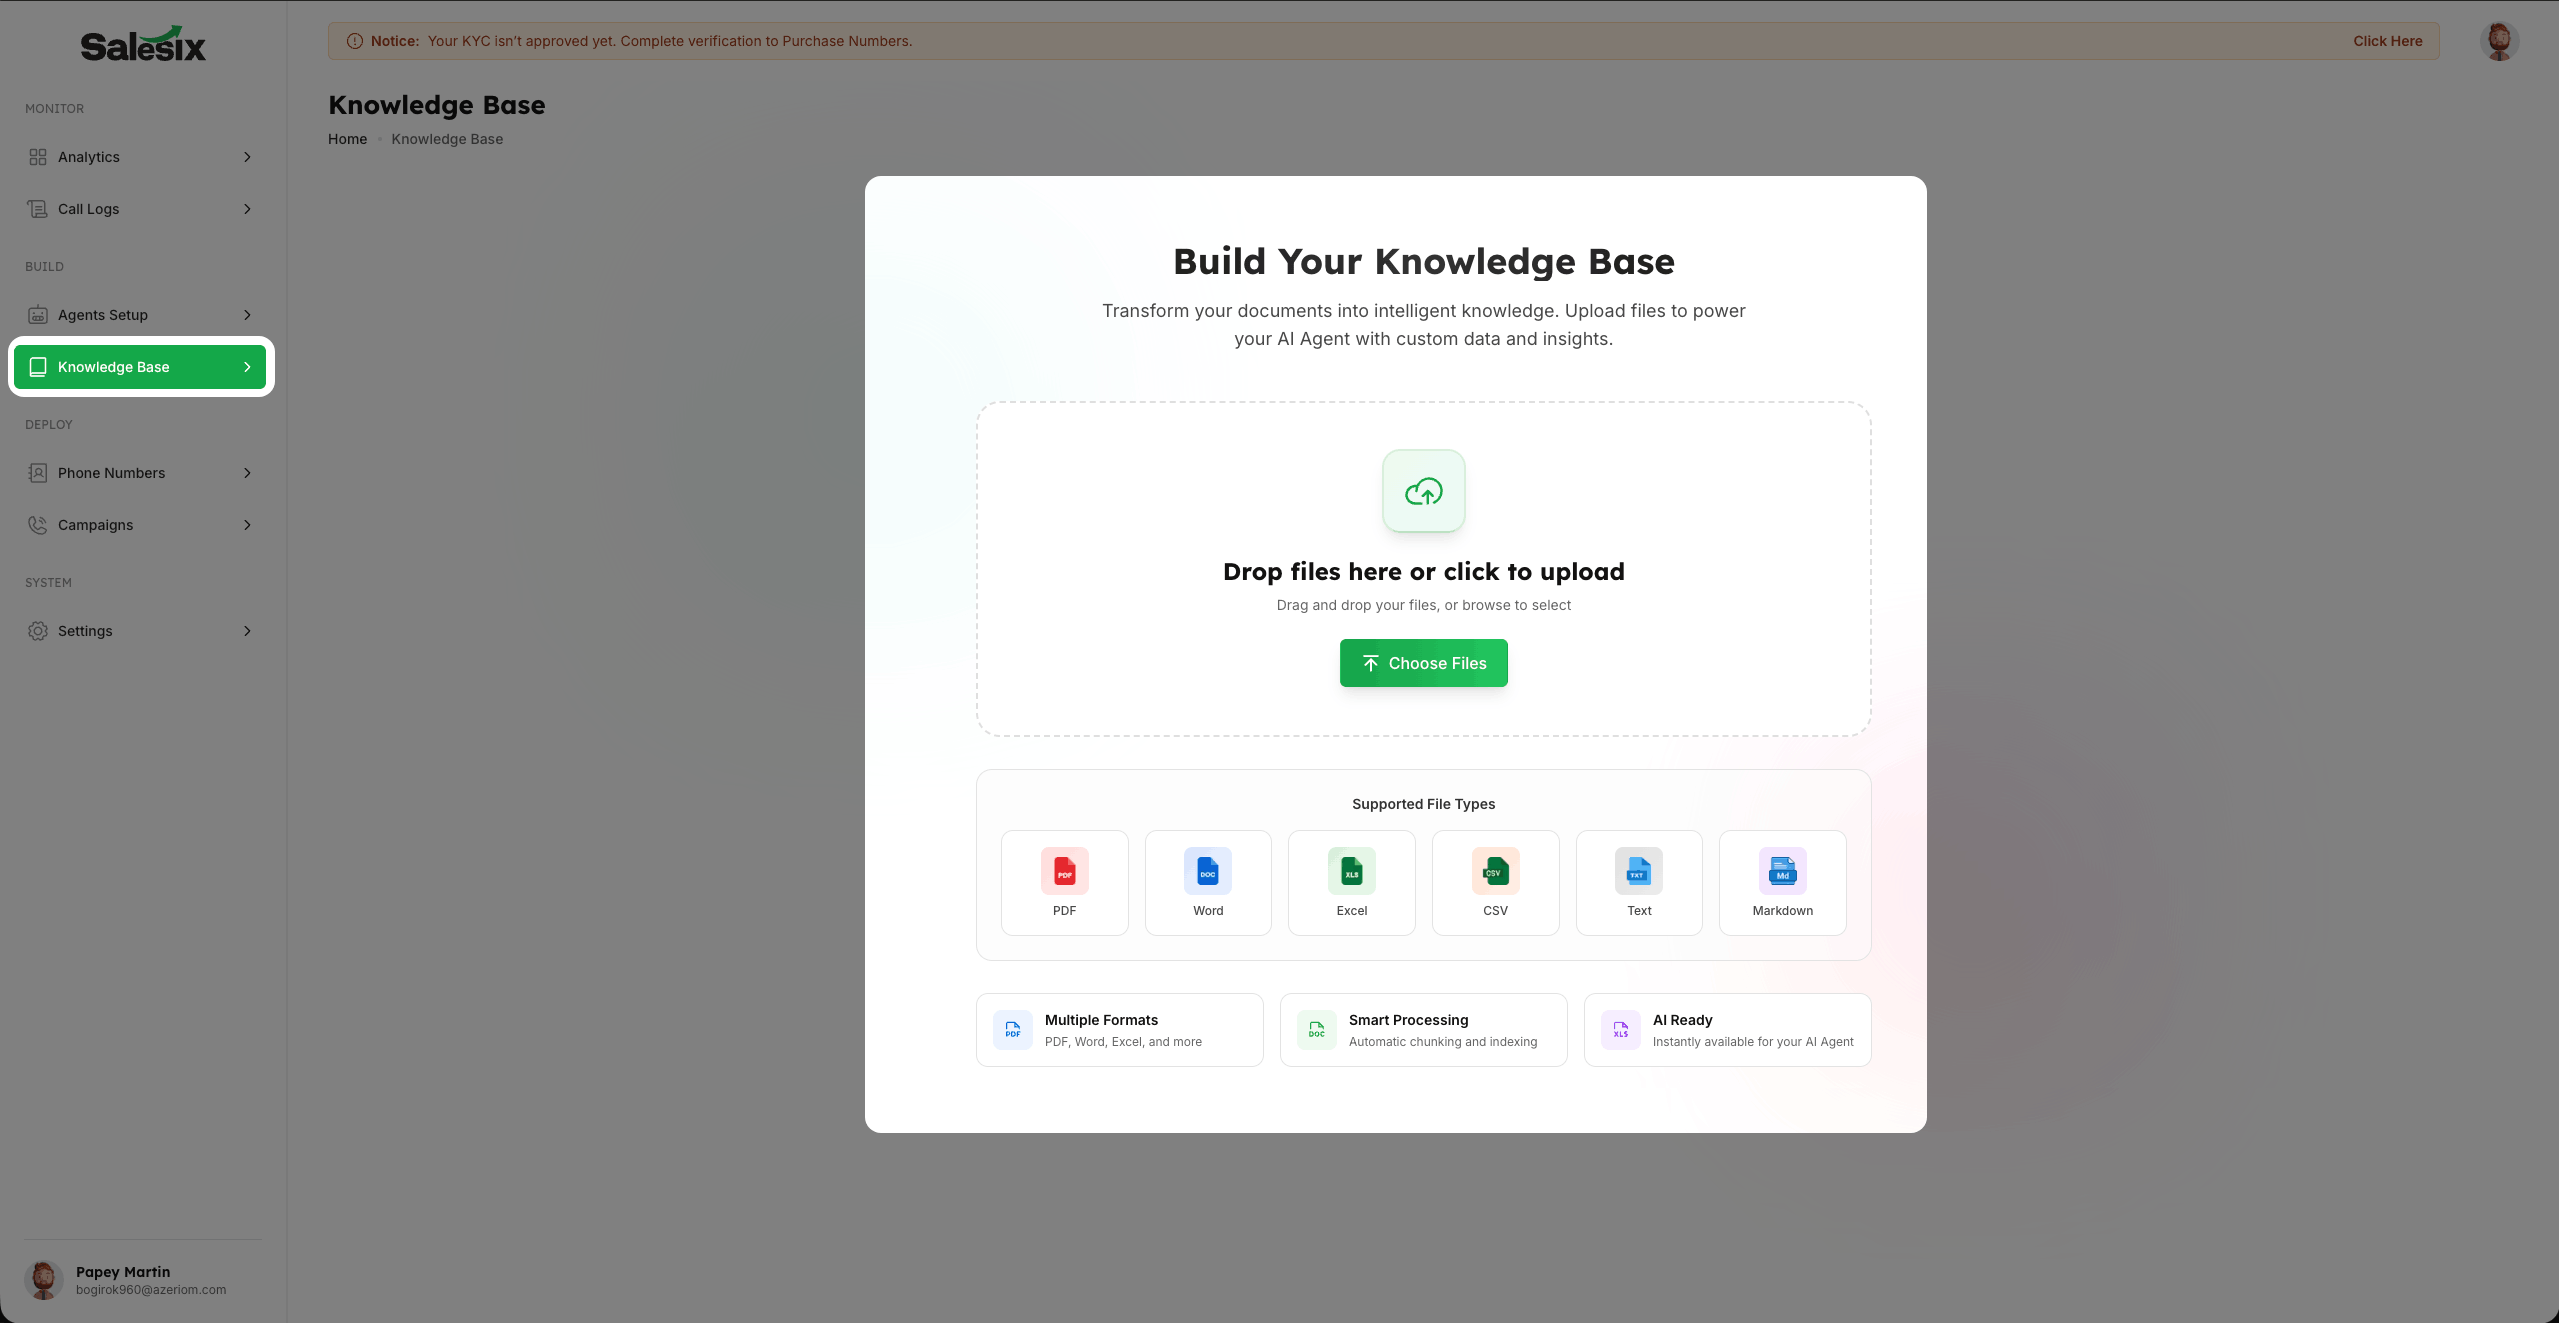Image resolution: width=2559 pixels, height=1323 pixels.
Task: Select the Markdown file type icon
Action: click(1782, 871)
